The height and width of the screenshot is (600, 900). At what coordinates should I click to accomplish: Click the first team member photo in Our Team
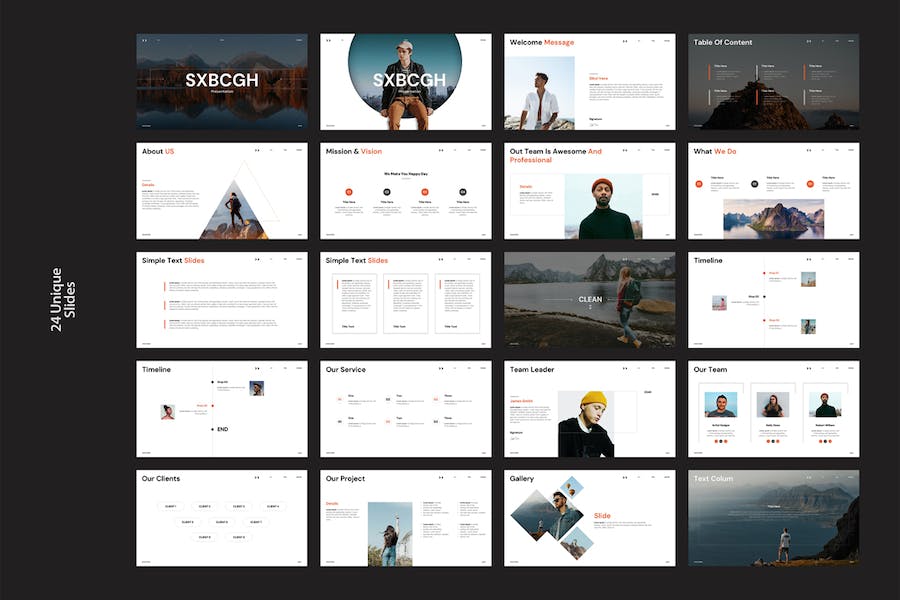tap(720, 405)
